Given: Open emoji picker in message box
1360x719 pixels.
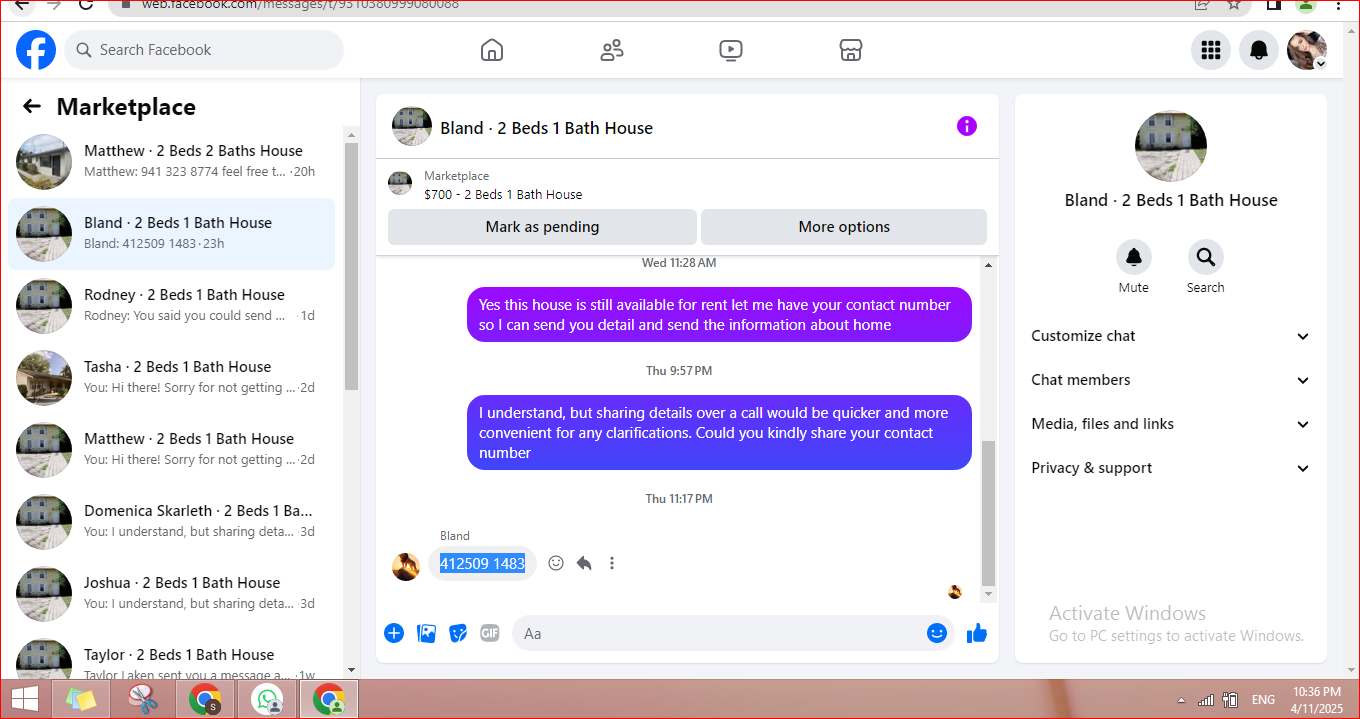Looking at the screenshot, I should coord(937,633).
